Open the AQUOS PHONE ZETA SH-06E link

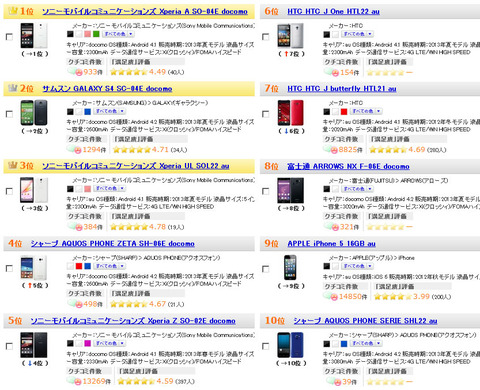pyautogui.click(x=113, y=244)
